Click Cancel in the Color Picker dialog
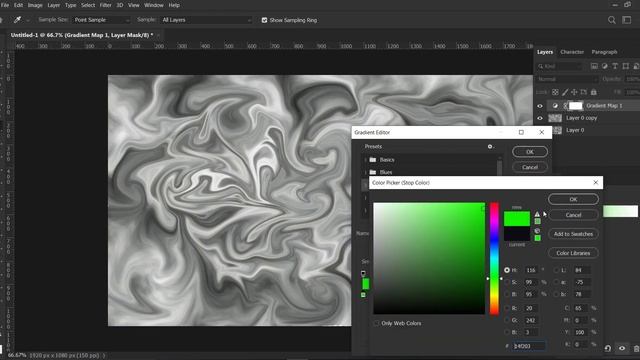This screenshot has height=360, width=640. pos(573,215)
